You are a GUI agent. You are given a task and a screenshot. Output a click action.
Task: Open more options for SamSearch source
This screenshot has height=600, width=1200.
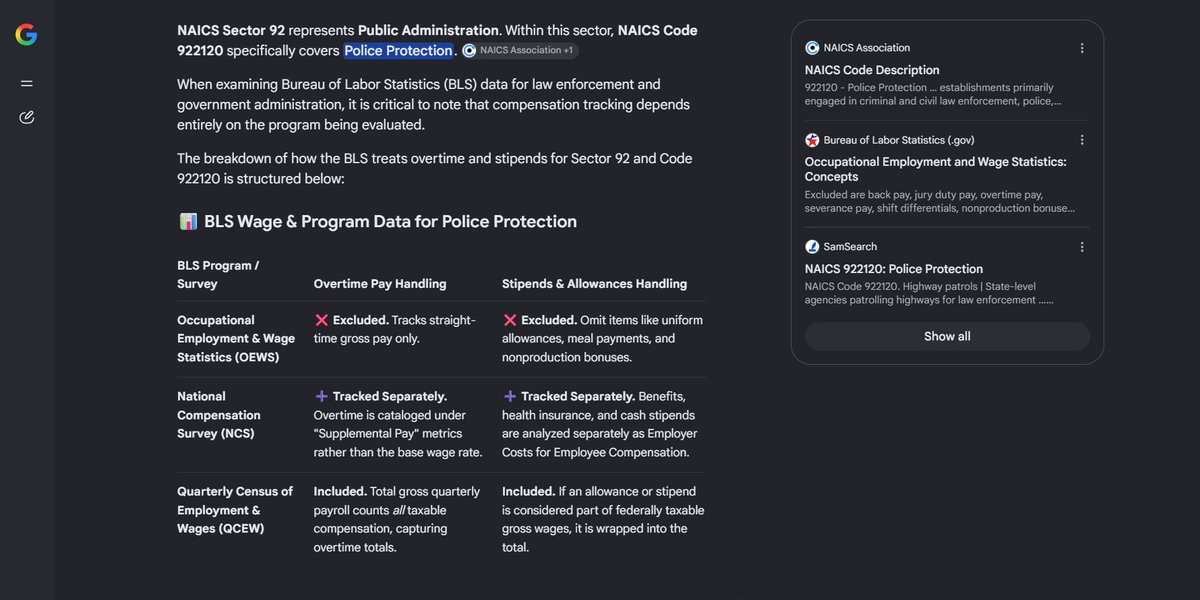pyautogui.click(x=1082, y=246)
